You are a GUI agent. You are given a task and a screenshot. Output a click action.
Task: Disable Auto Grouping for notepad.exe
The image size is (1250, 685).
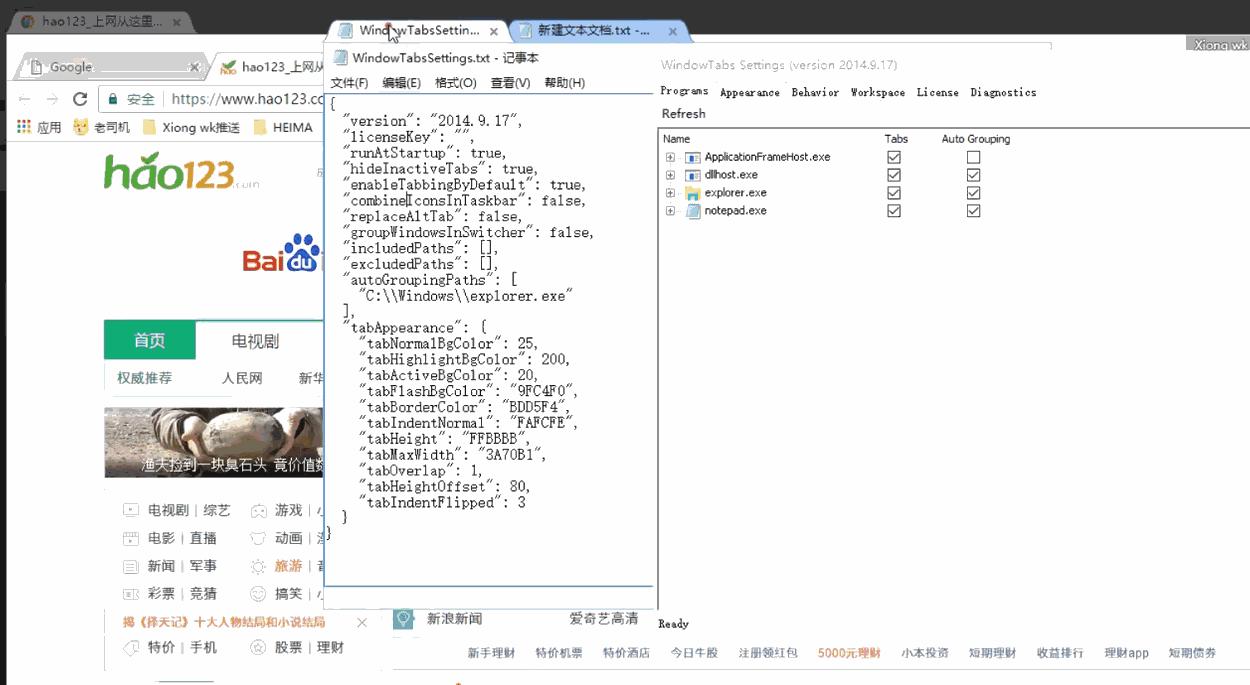click(x=973, y=211)
